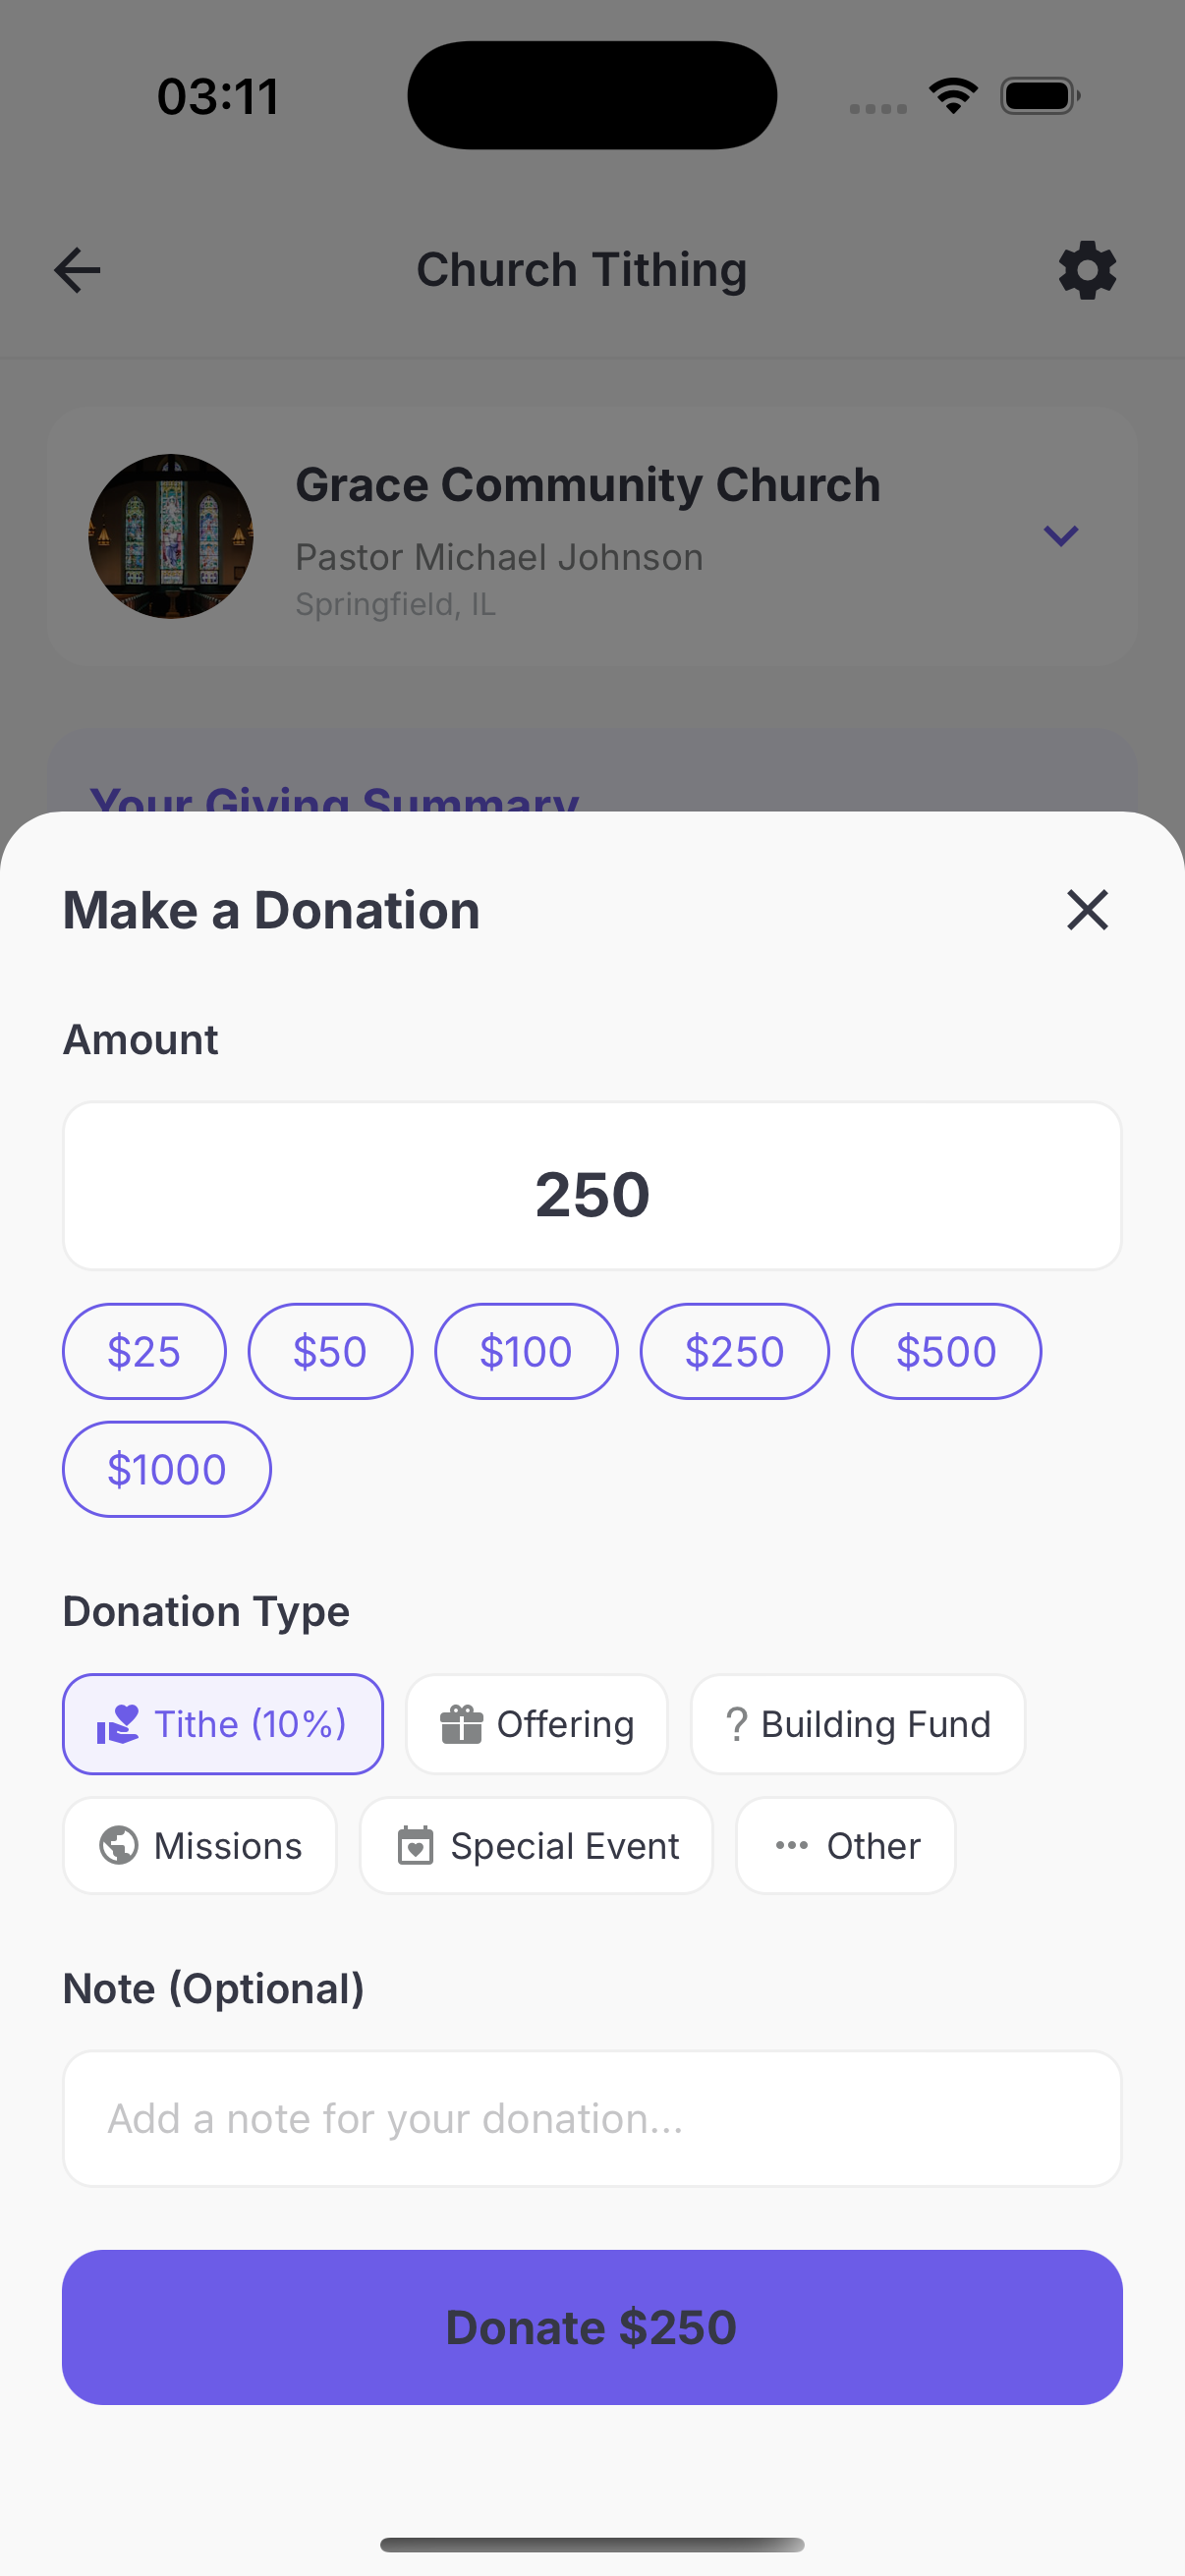Open settings gear icon
Screen dimensions: 1185x2576
click(1087, 270)
